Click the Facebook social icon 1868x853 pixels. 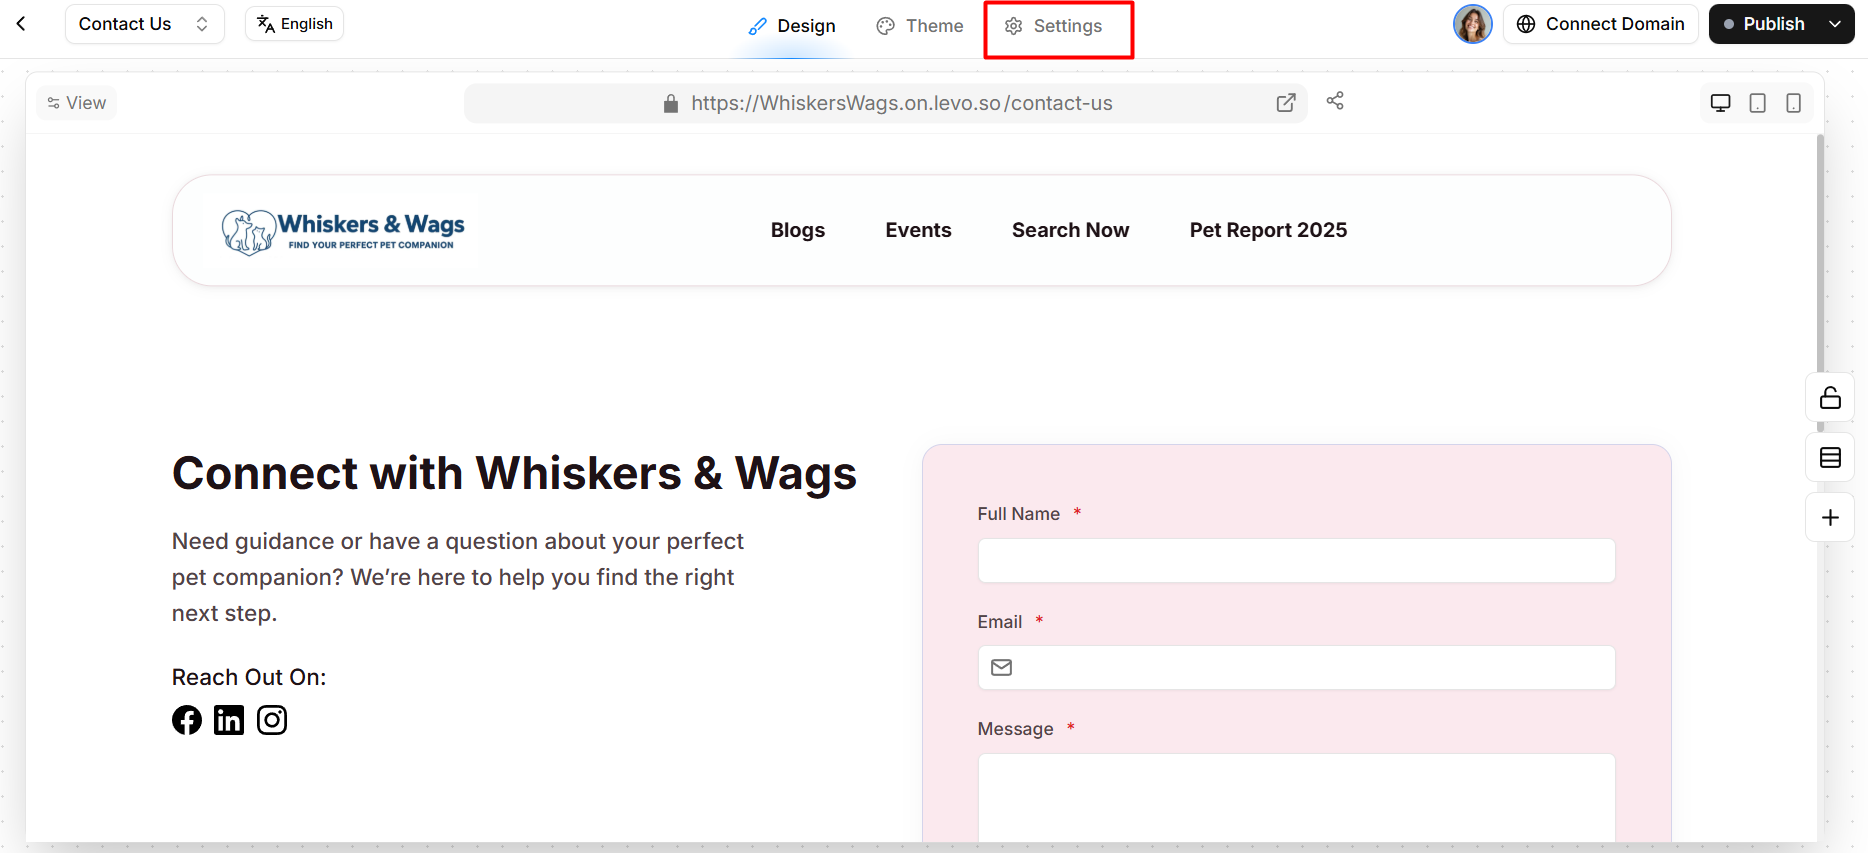[187, 720]
